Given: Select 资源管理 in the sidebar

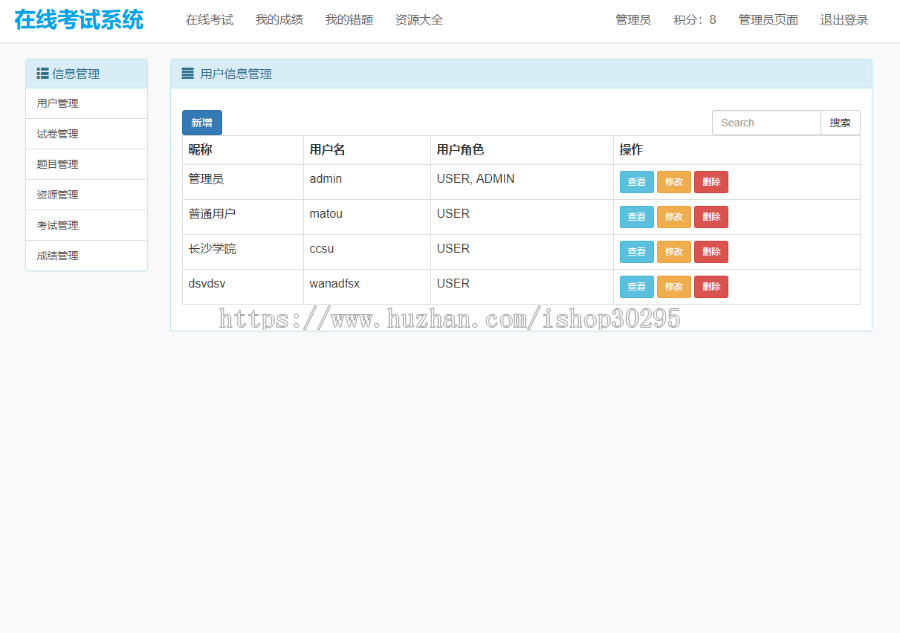Looking at the screenshot, I should click(x=87, y=195).
